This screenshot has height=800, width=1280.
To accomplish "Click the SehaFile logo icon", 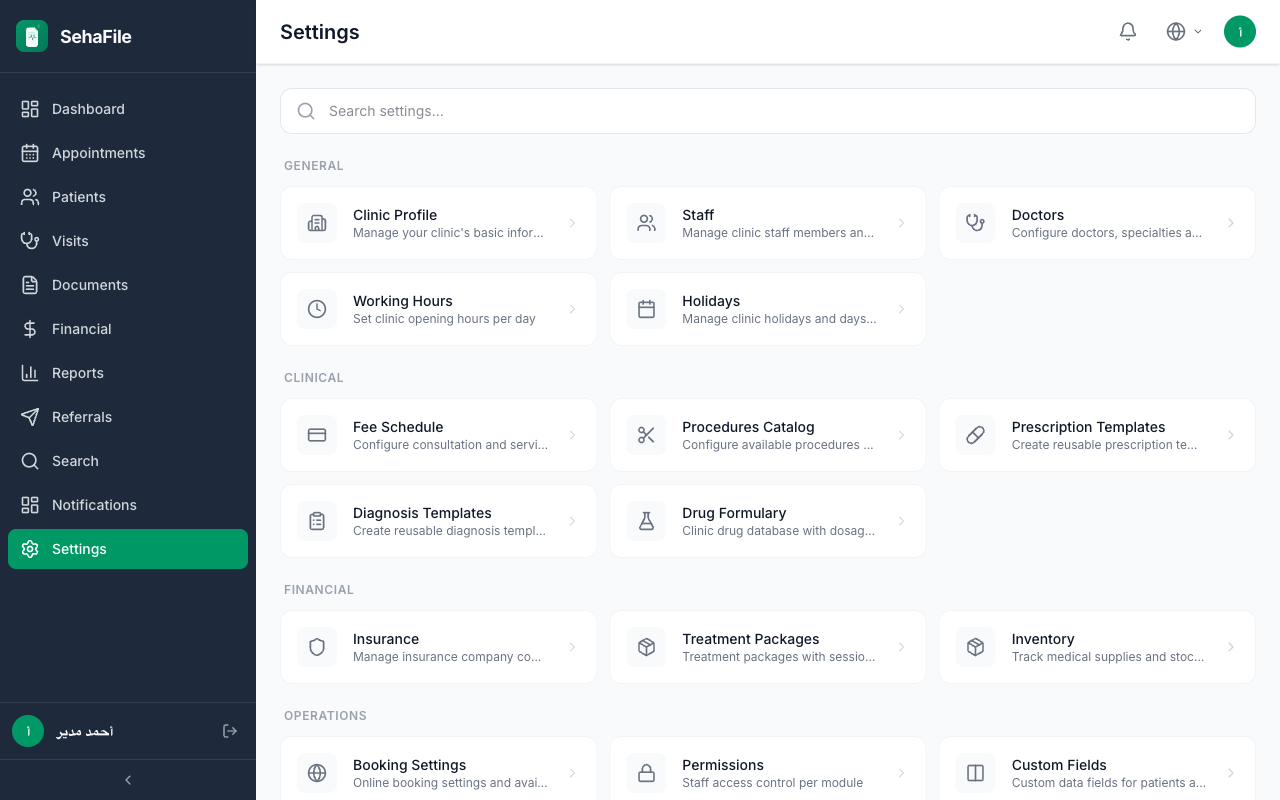I will pos(32,36).
